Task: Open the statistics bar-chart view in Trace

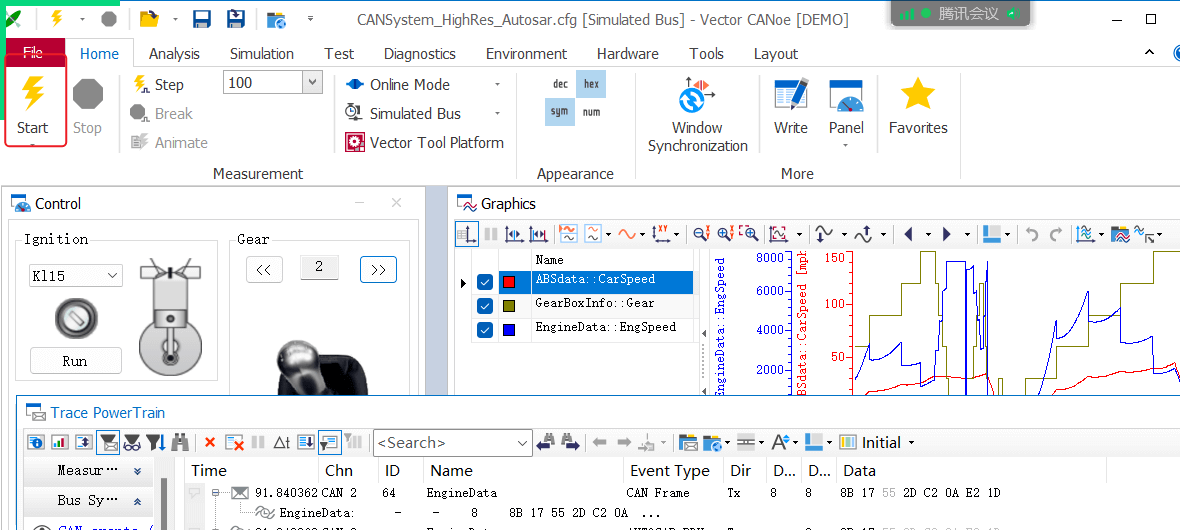Action: [60, 443]
